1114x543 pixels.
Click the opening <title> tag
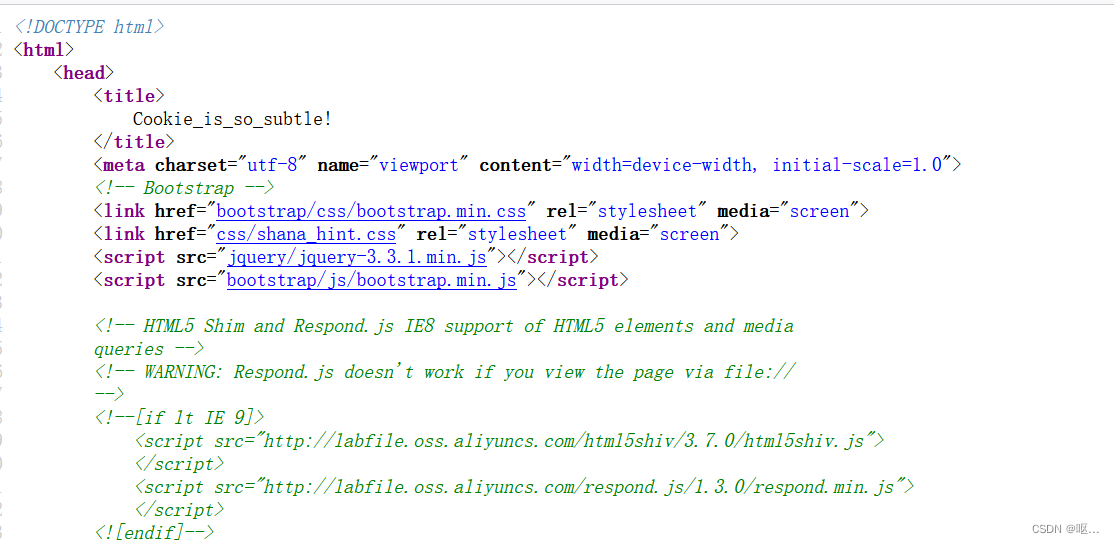tap(129, 96)
